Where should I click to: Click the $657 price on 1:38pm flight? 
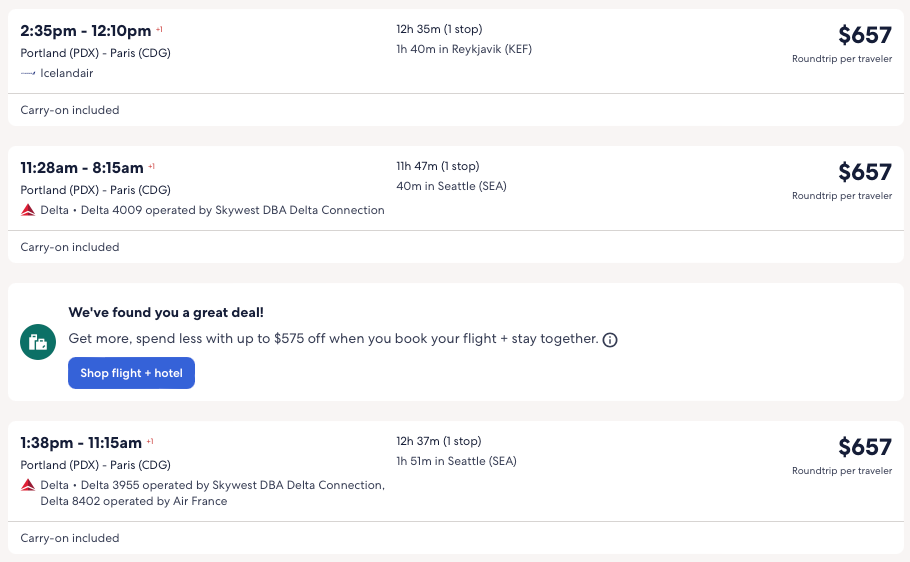tap(864, 448)
